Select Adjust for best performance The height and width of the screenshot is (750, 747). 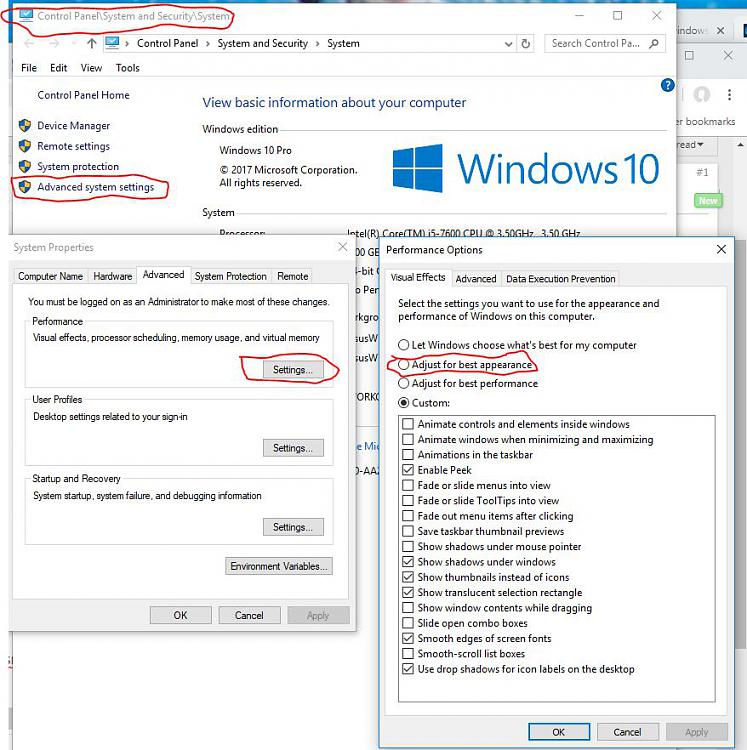point(404,384)
